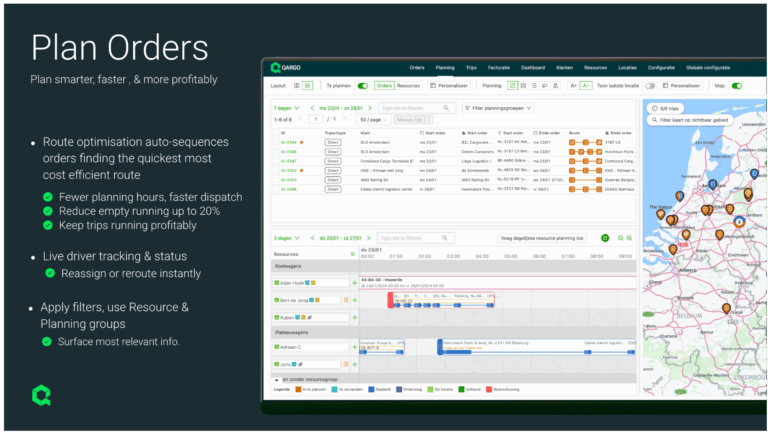The width and height of the screenshot is (768, 432).
Task: Open the Facturatie menu item
Action: click(x=499, y=68)
